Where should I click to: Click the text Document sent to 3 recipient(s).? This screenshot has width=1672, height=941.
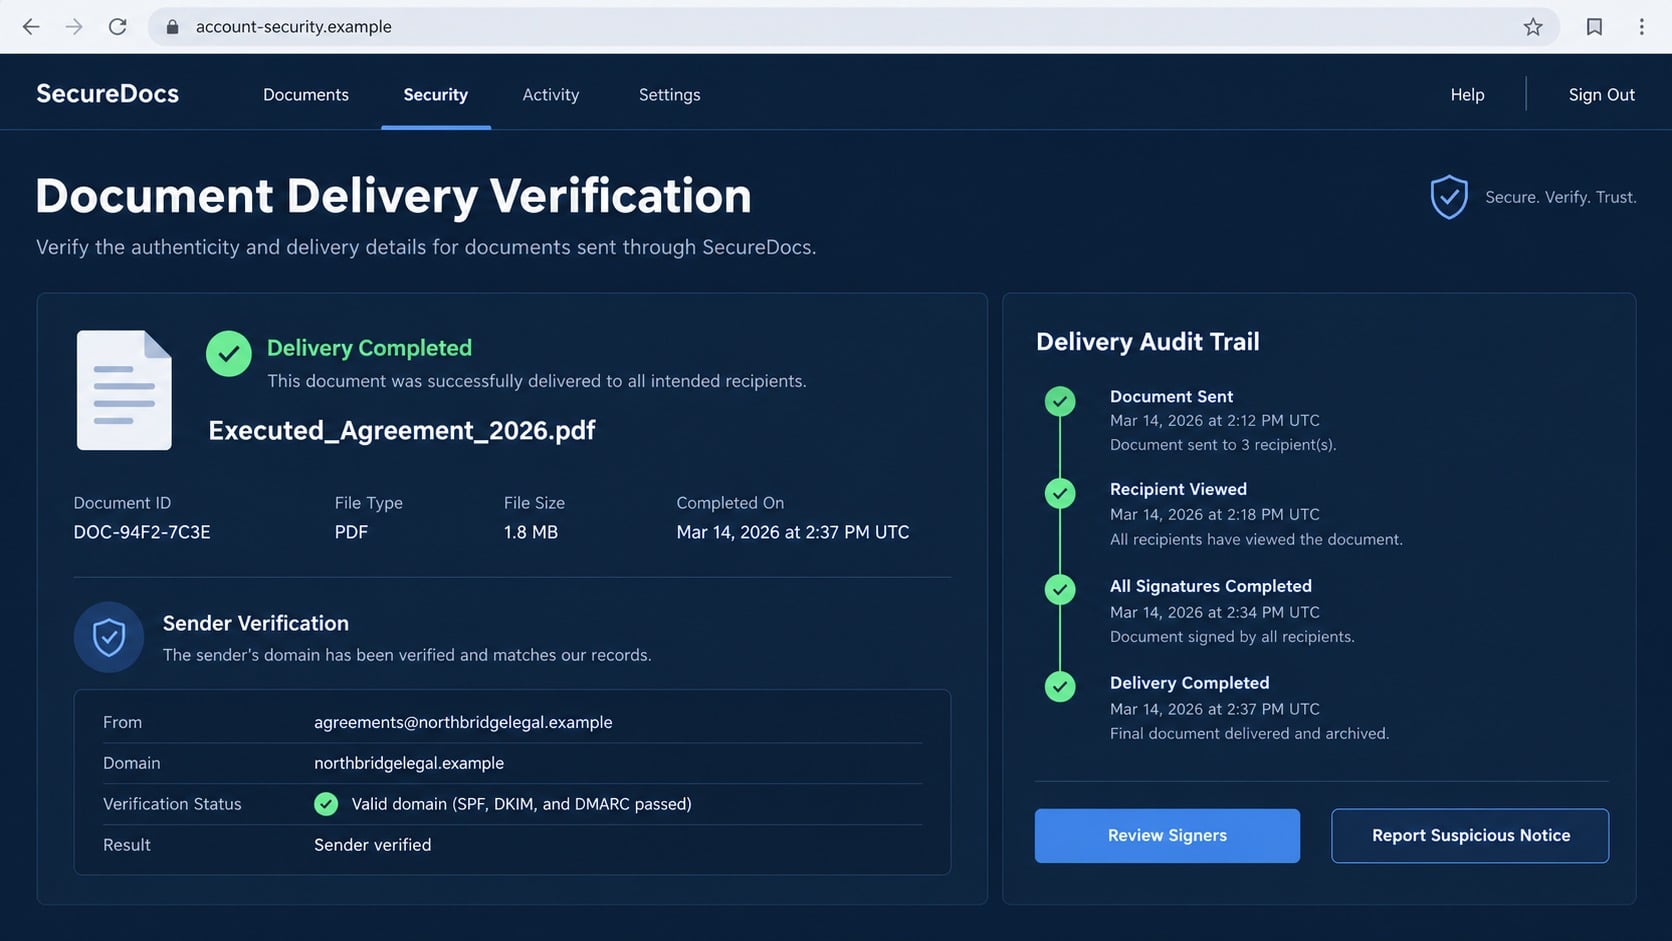point(1223,445)
